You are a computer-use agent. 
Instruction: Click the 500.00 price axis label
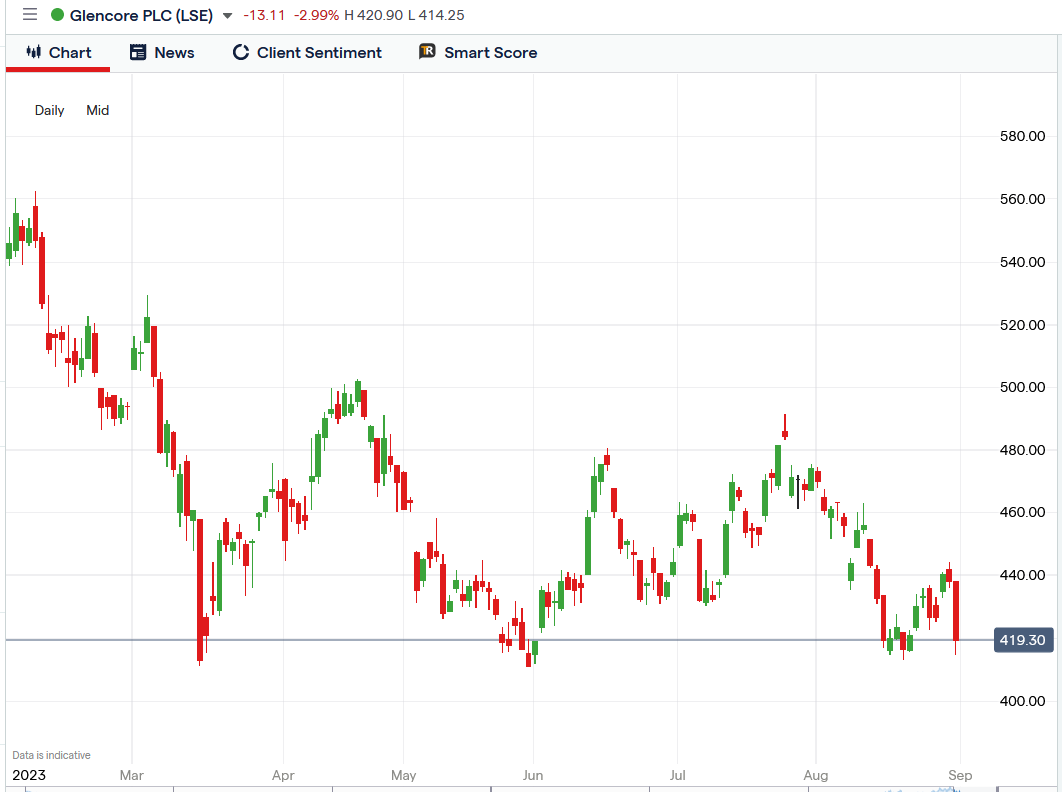pos(1022,387)
